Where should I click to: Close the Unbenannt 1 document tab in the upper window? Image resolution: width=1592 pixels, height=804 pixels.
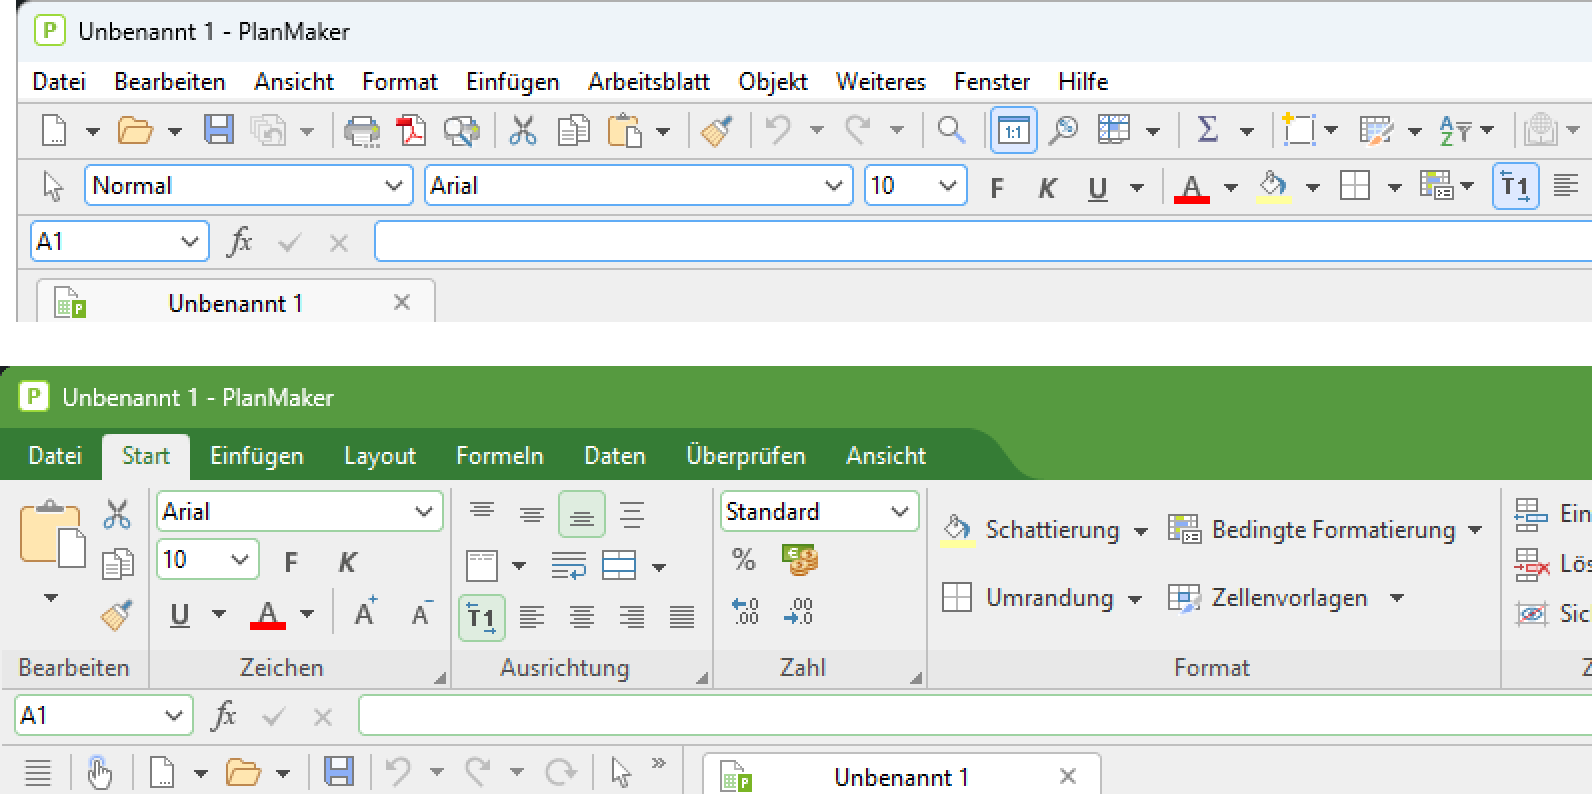(x=402, y=302)
